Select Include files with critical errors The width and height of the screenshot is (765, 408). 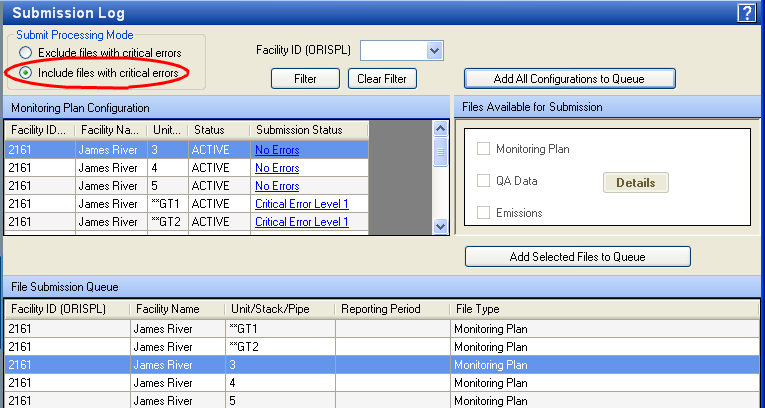tap(25, 73)
